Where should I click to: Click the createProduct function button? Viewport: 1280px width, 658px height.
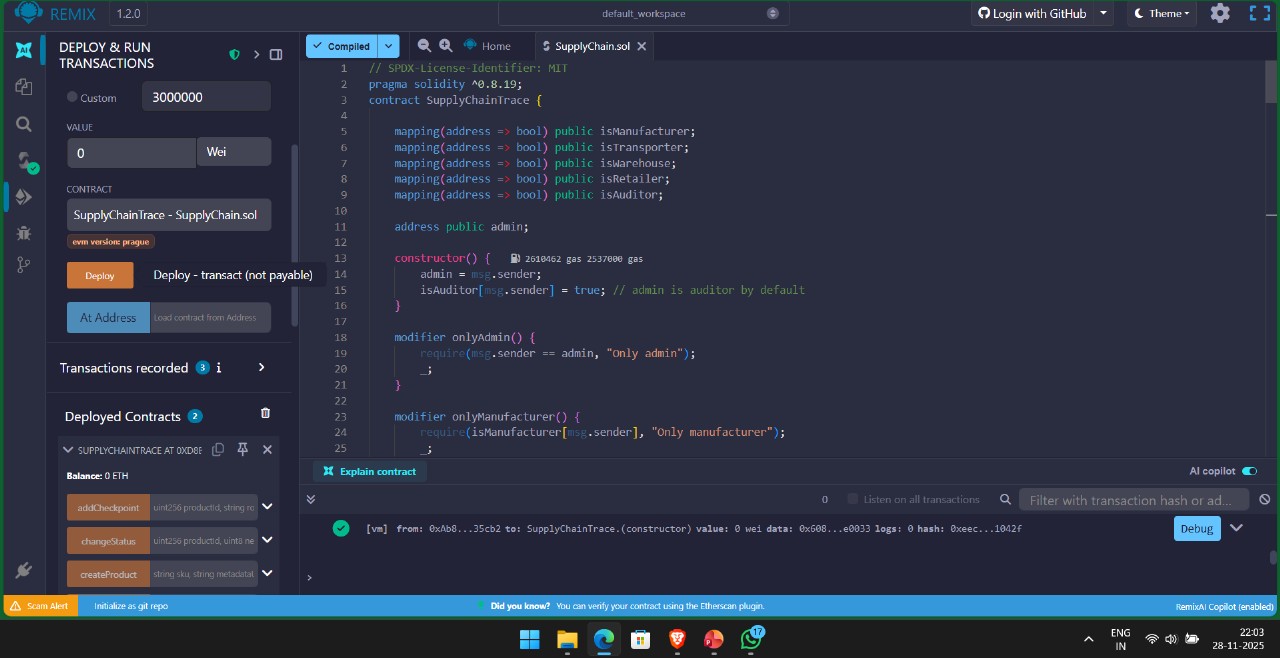point(108,574)
